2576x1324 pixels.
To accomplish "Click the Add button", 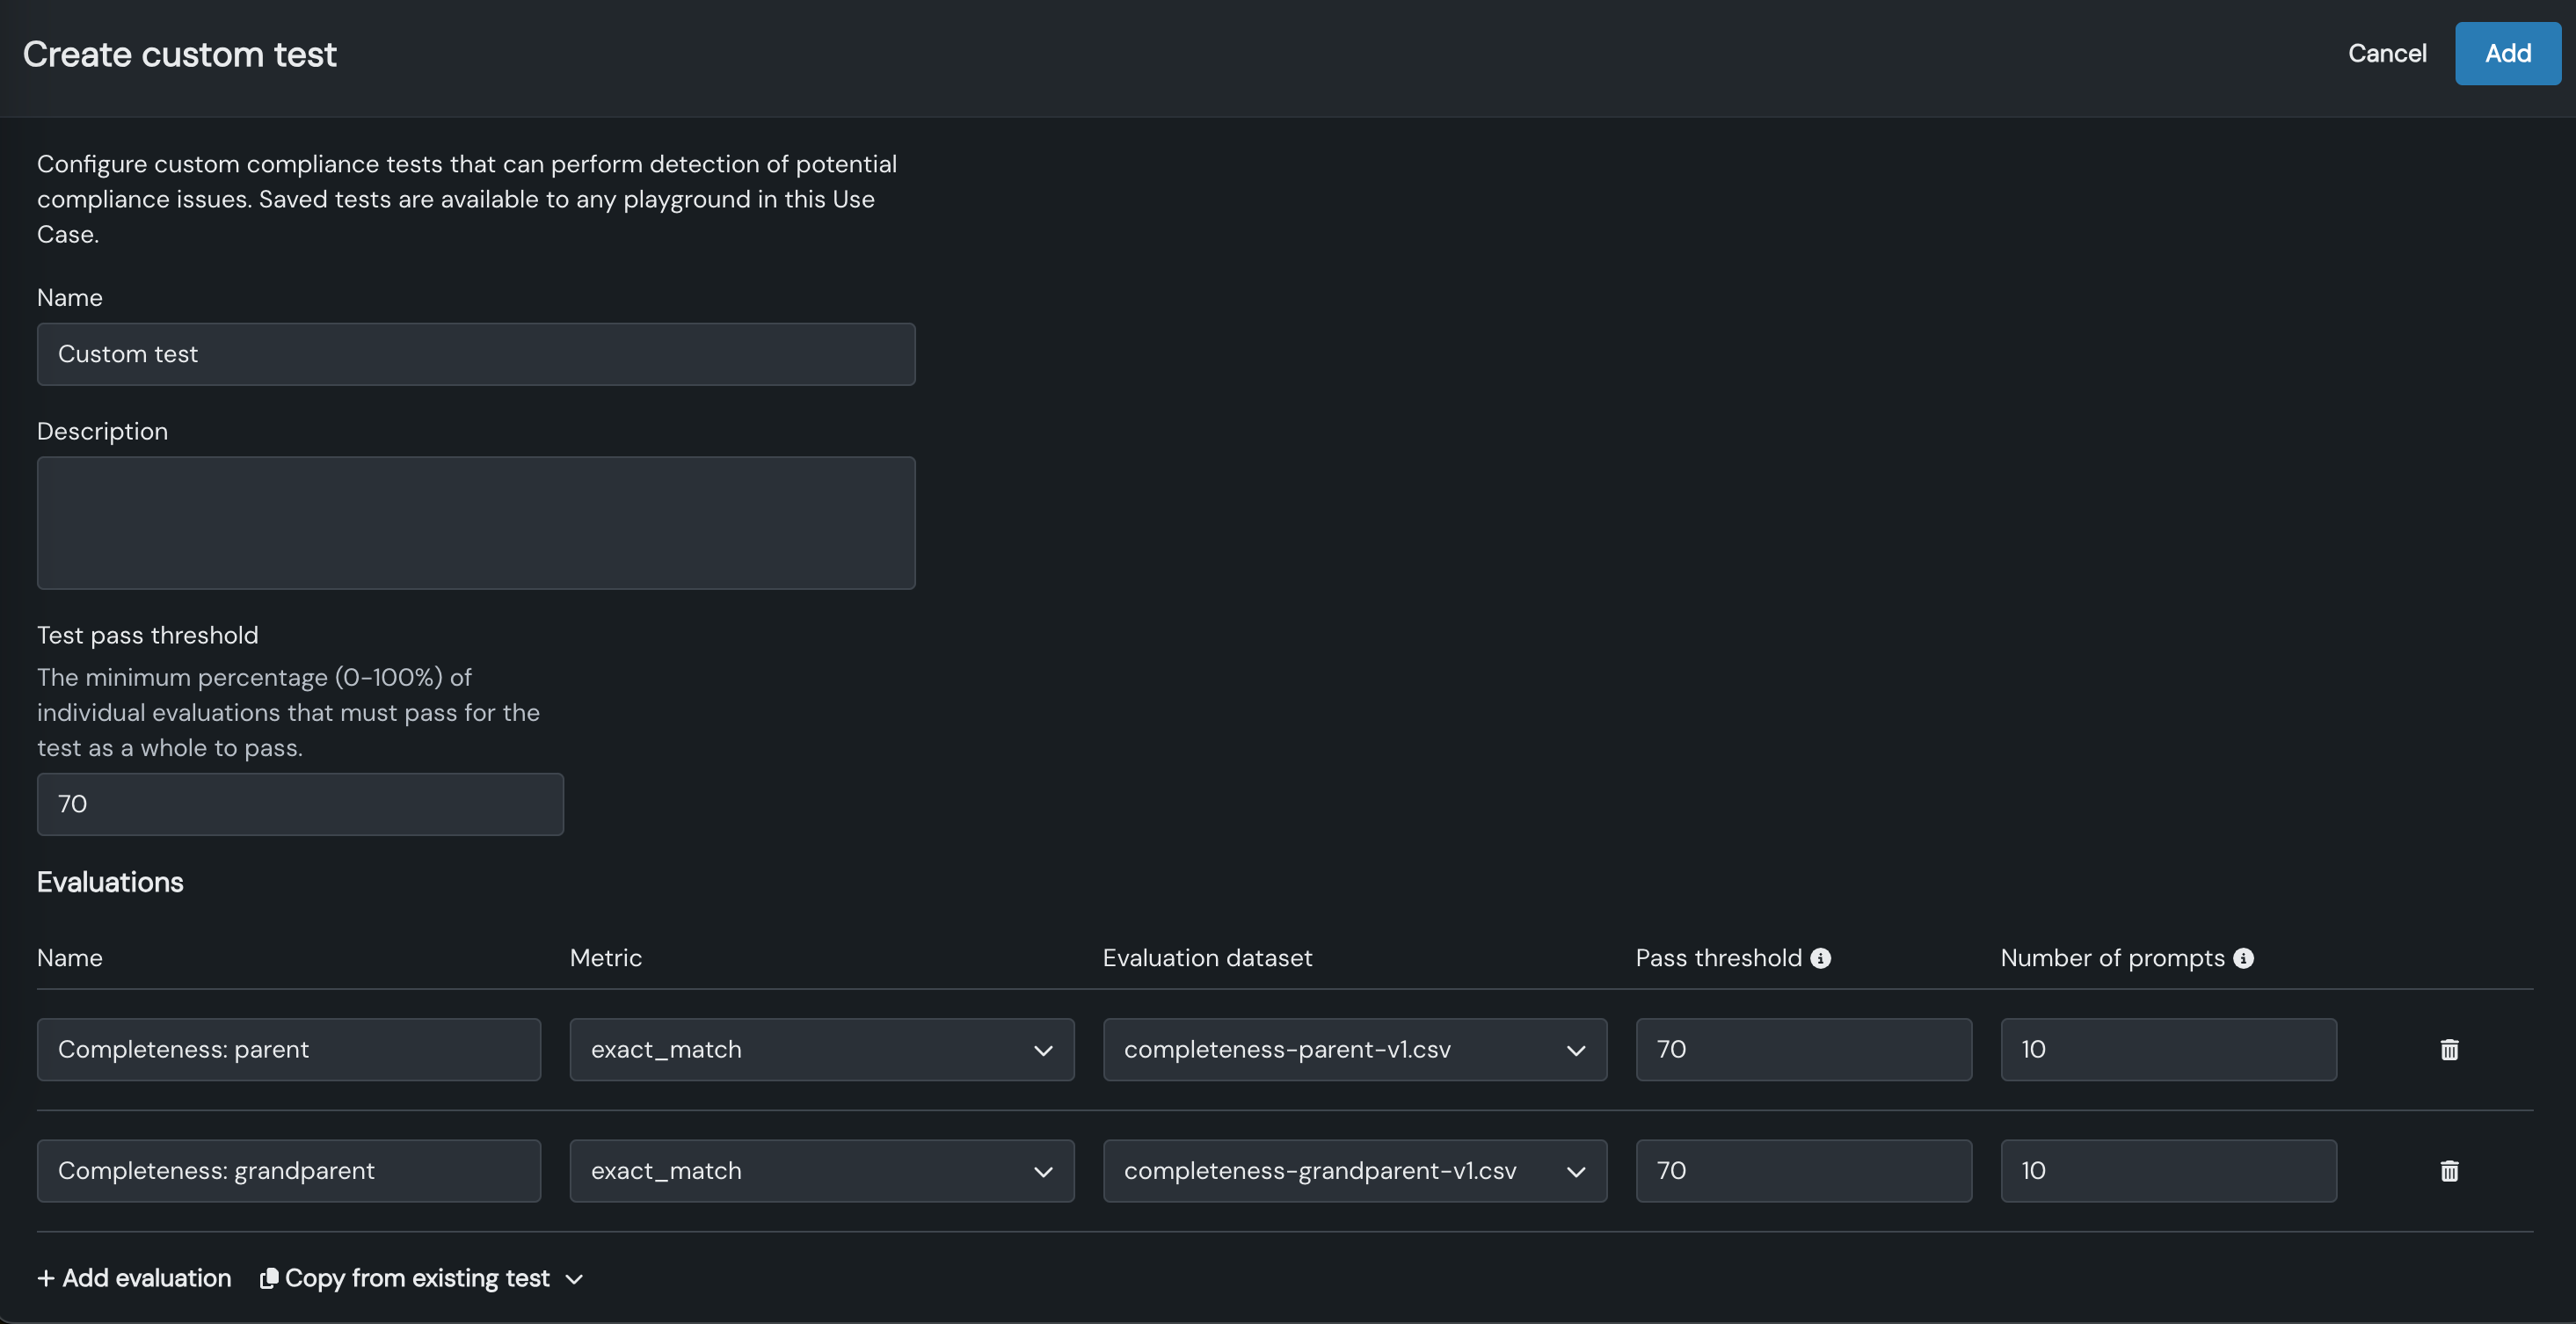I will tap(2507, 53).
